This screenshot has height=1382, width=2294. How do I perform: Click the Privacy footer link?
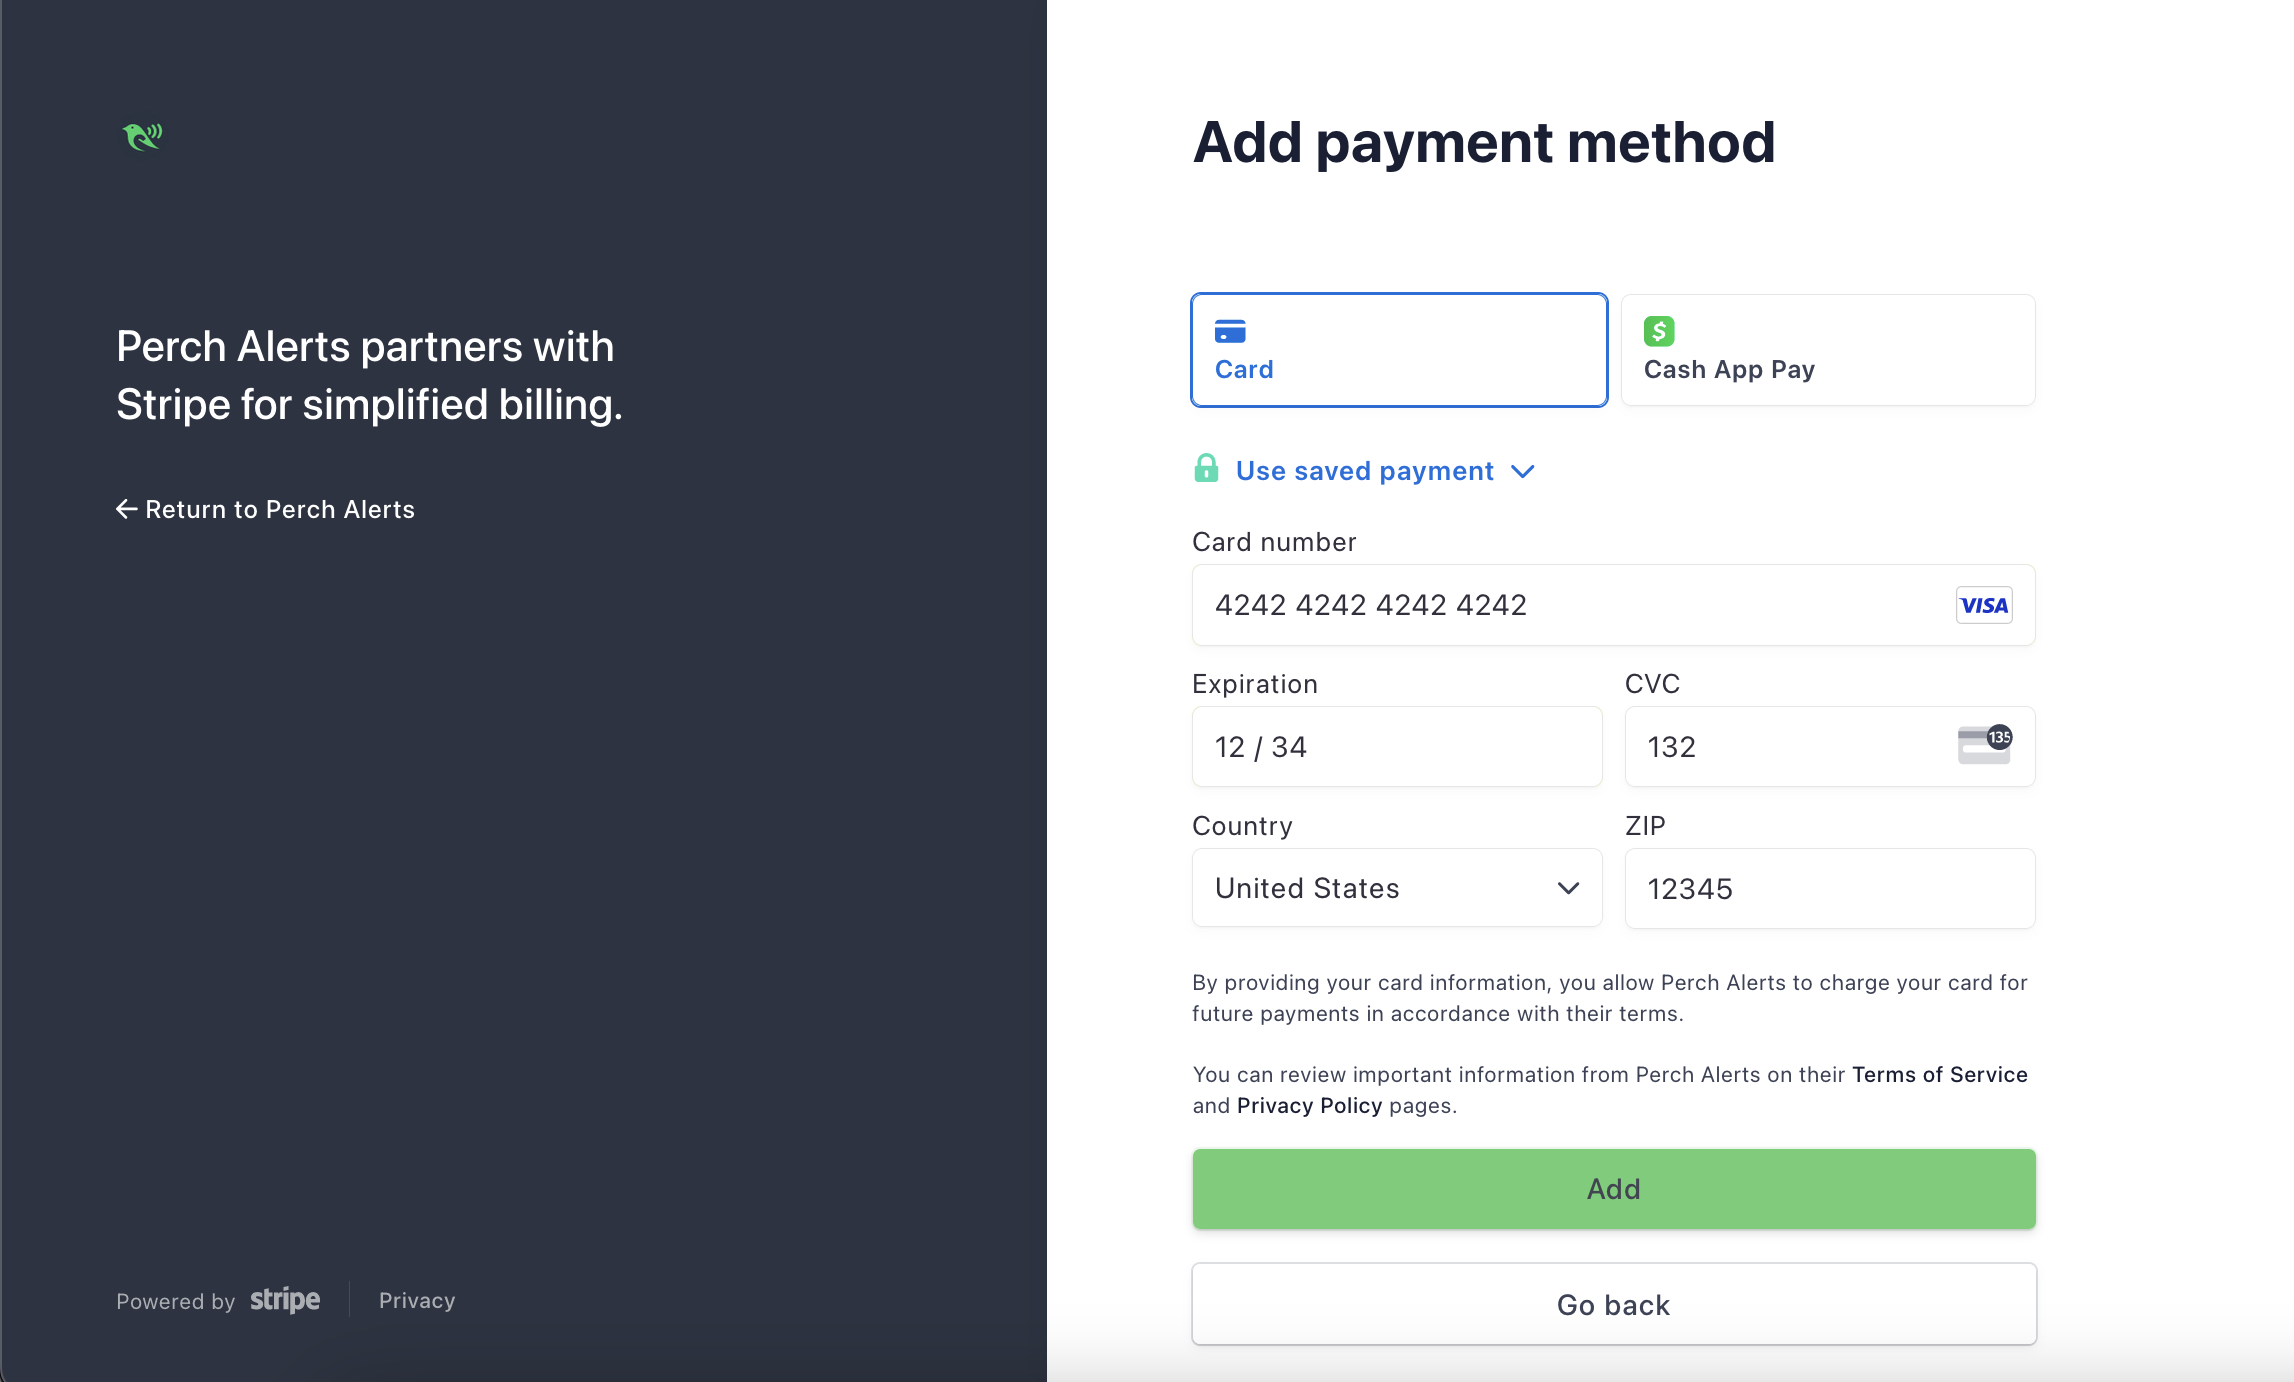click(x=417, y=1300)
